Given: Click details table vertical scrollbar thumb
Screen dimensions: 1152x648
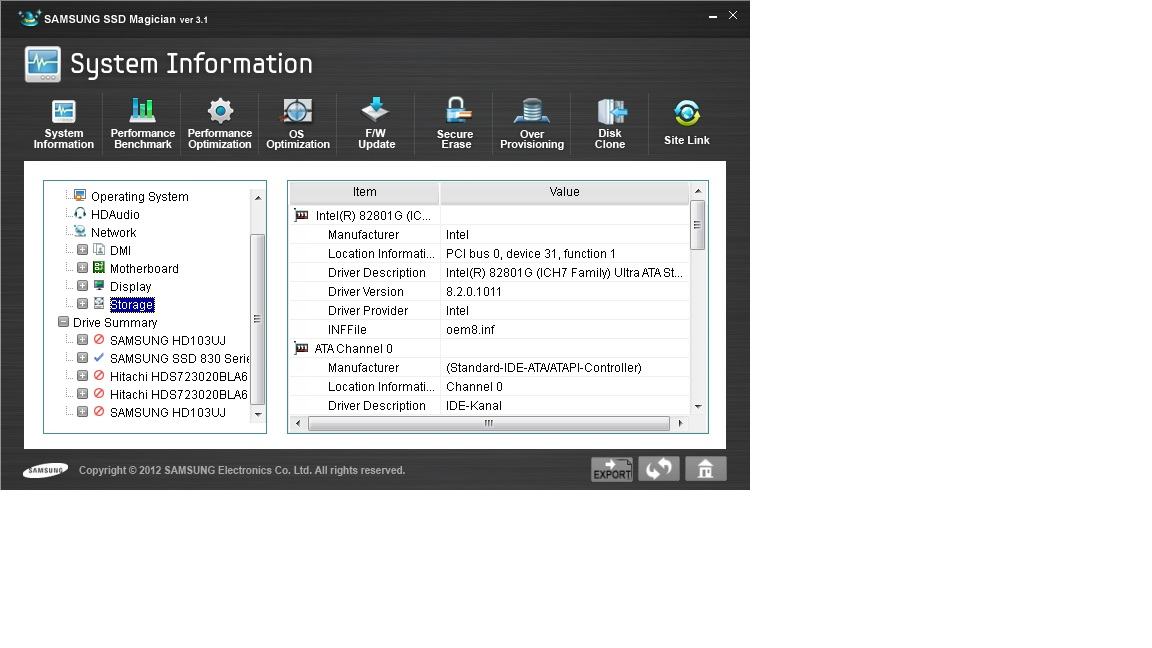Looking at the screenshot, I should [x=698, y=225].
